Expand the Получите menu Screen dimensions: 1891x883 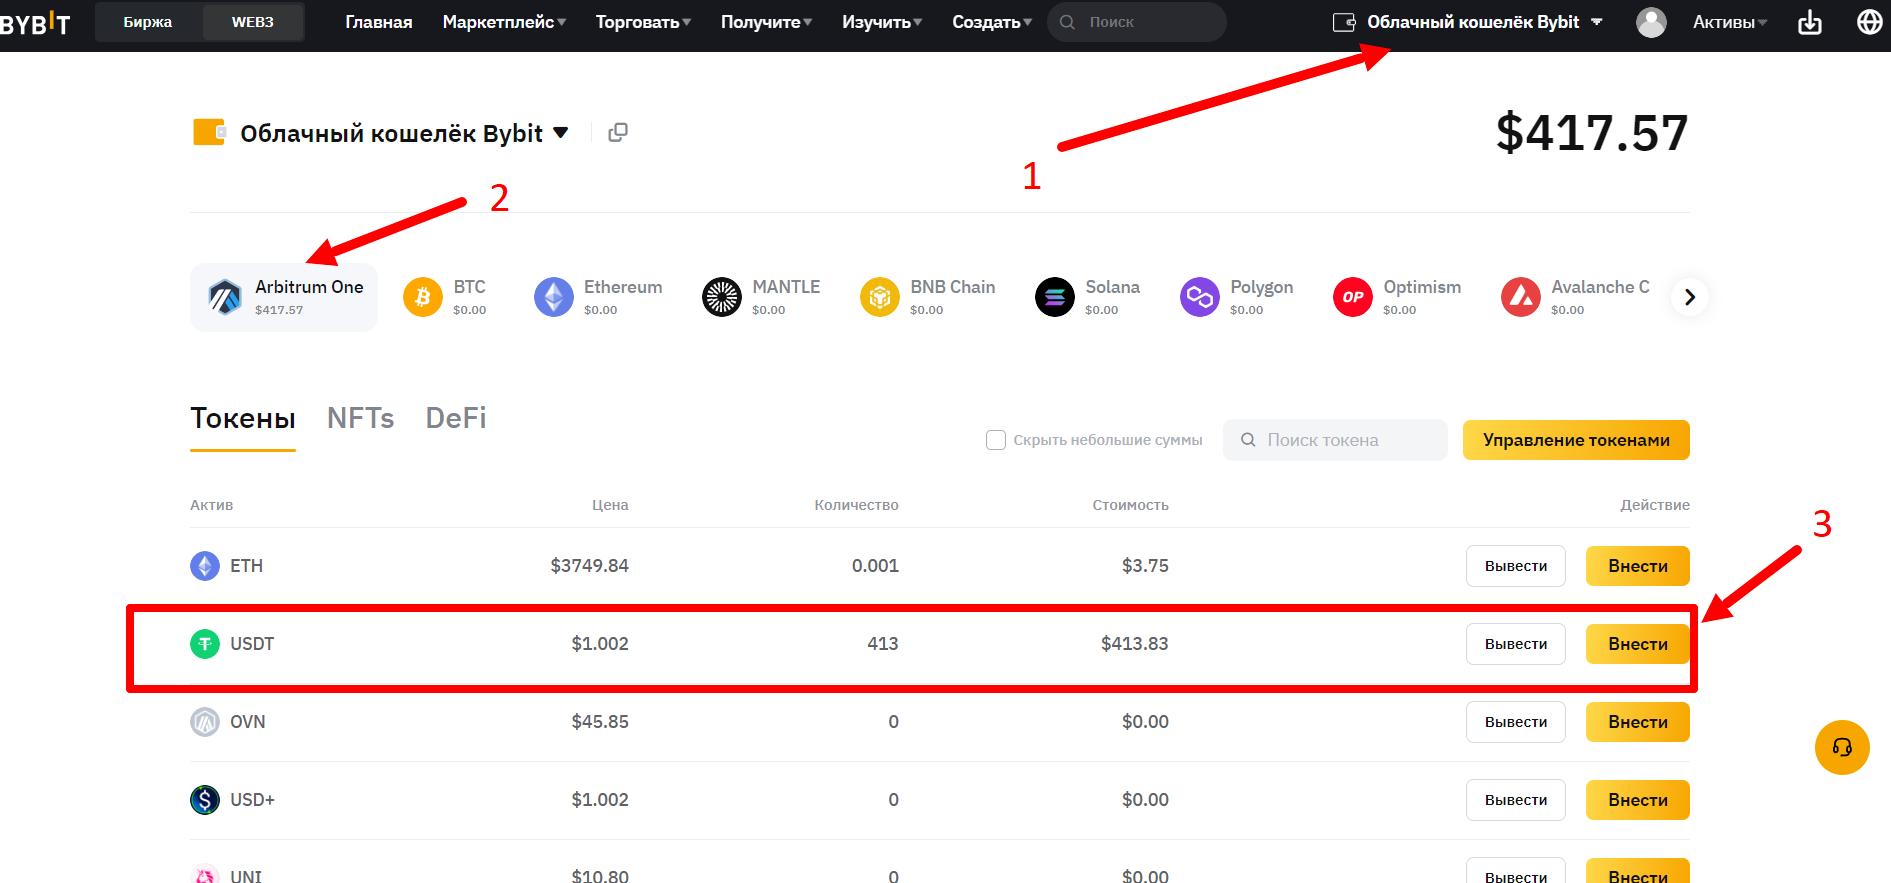tap(766, 22)
